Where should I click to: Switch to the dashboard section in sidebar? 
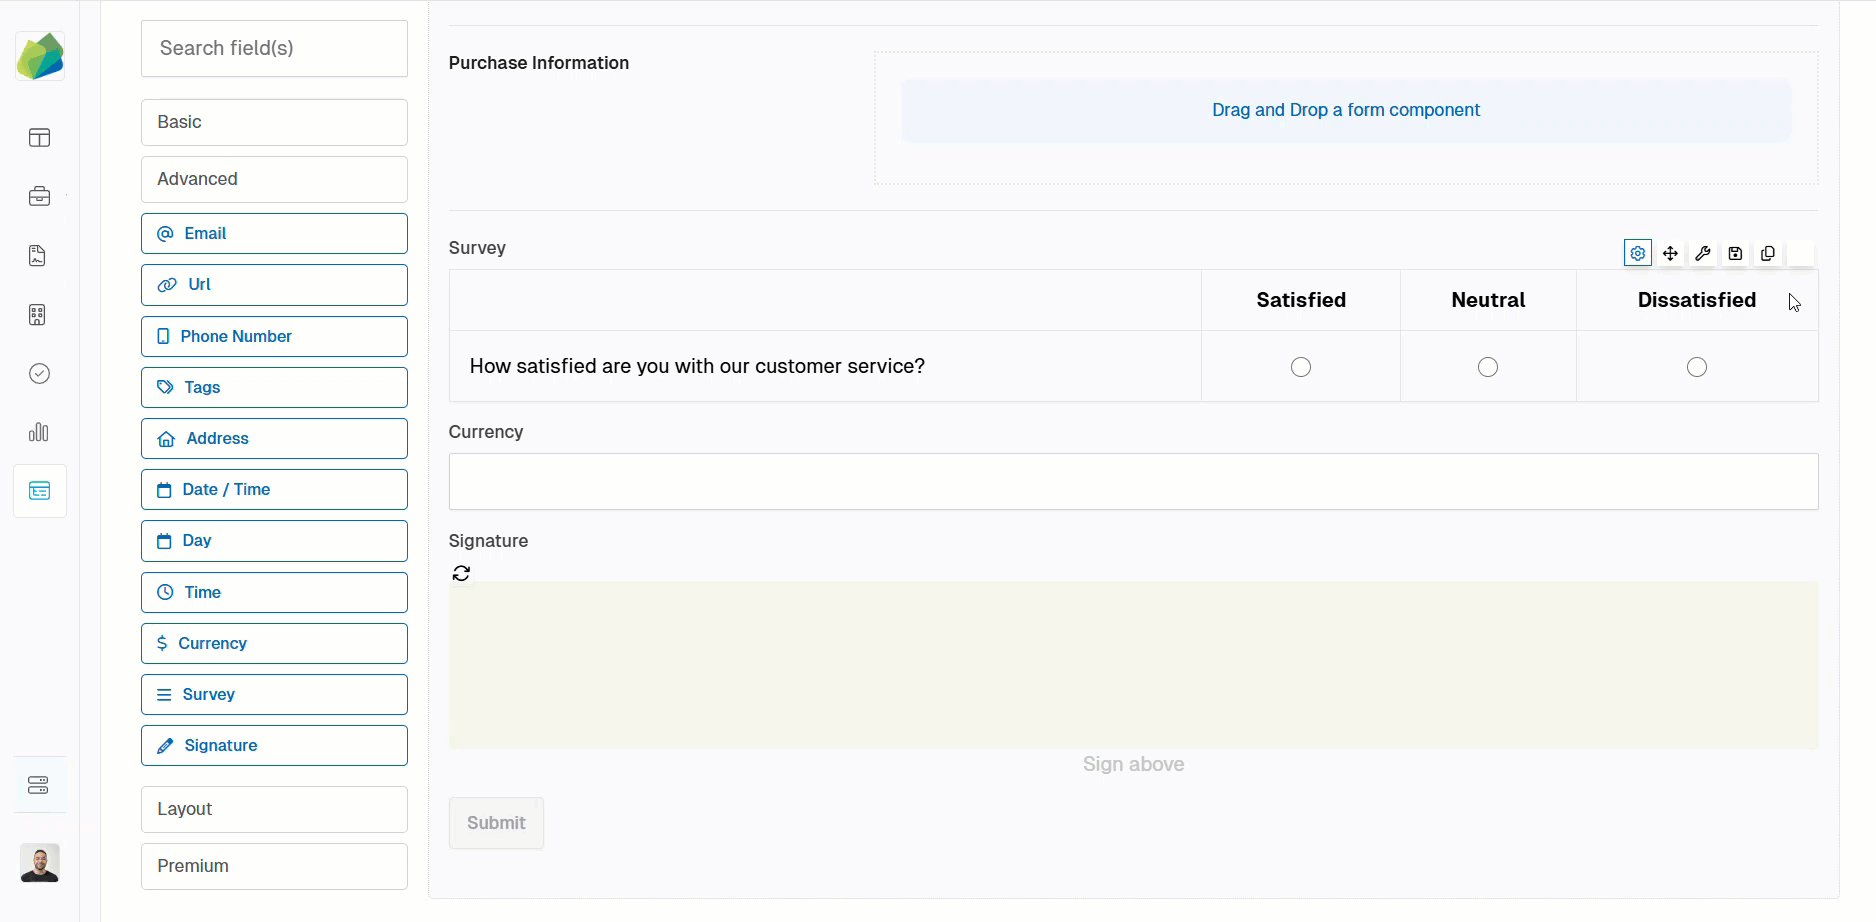[39, 137]
